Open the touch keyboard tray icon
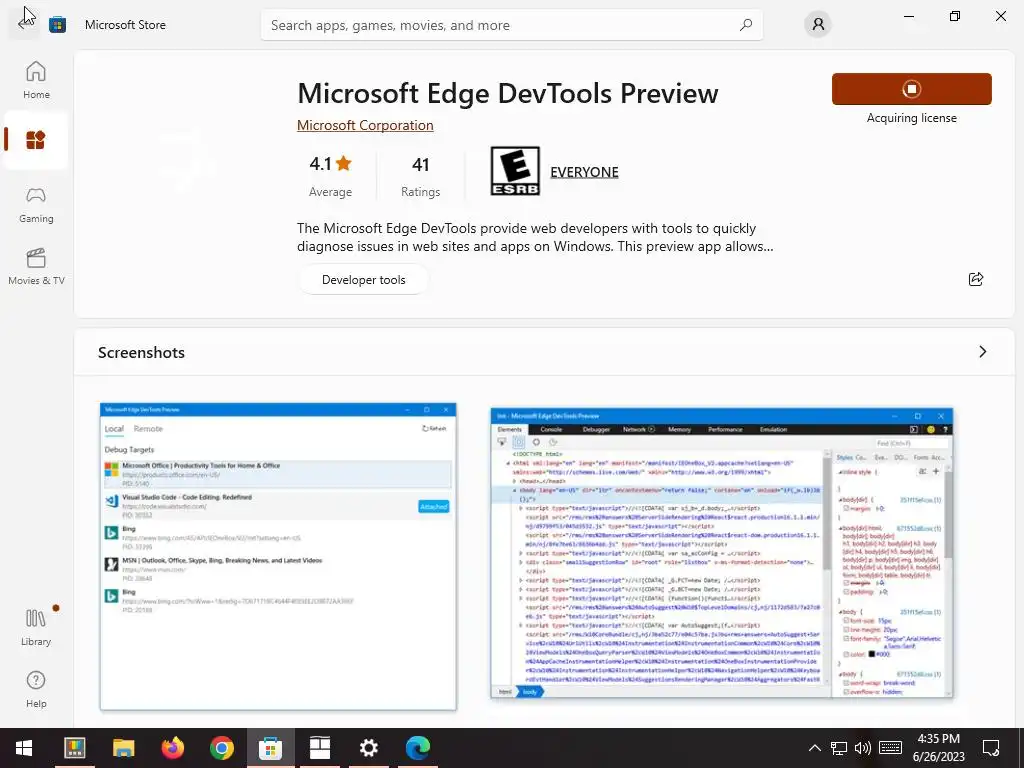Image resolution: width=1024 pixels, height=768 pixels. pyautogui.click(x=890, y=748)
